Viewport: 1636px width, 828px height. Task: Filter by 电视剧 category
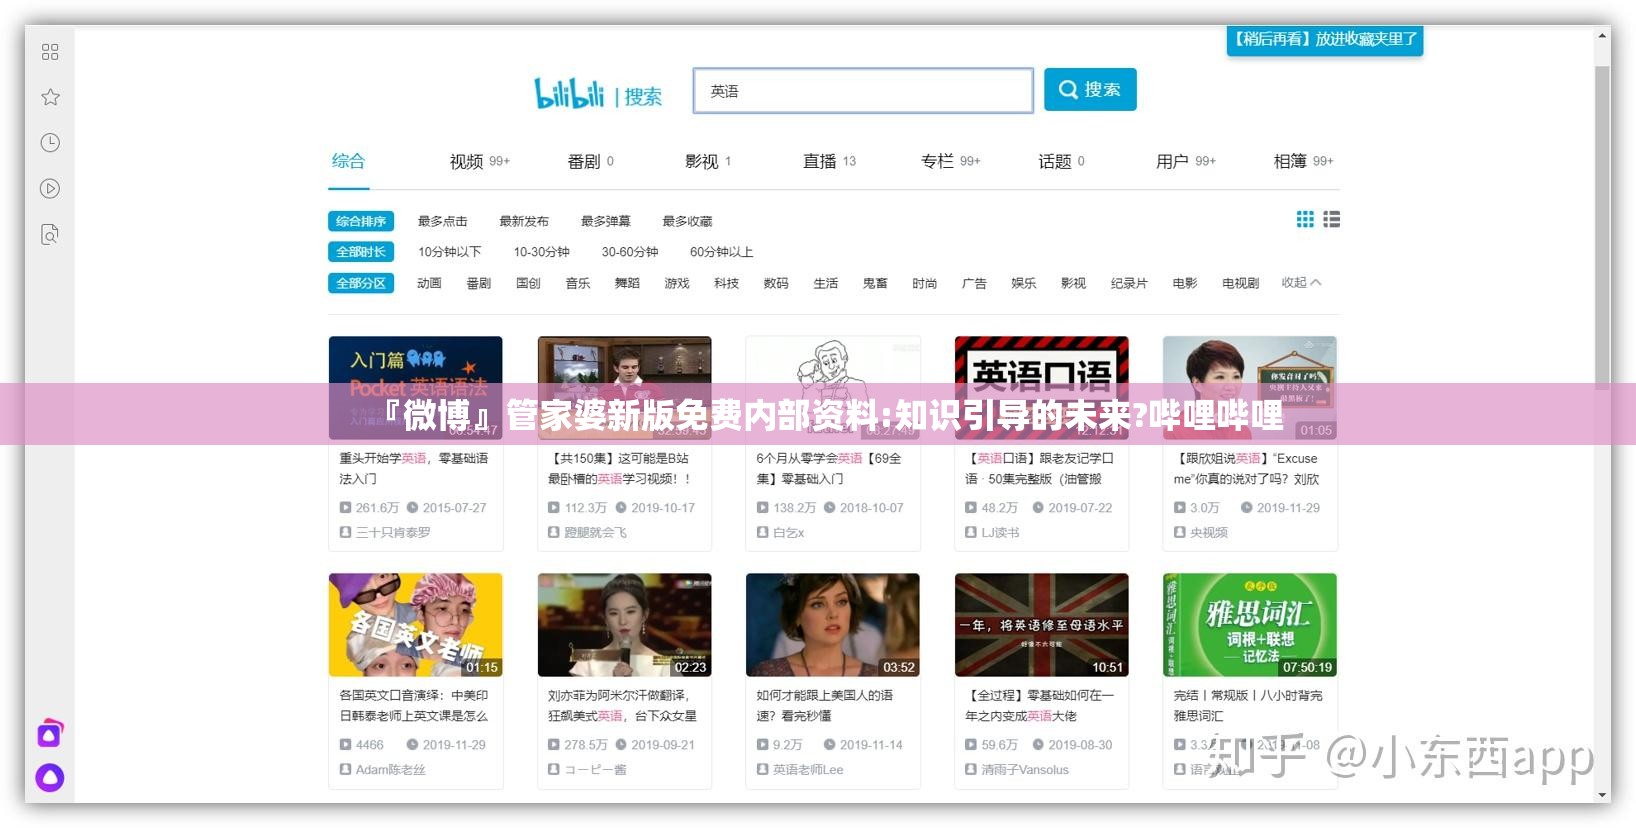pyautogui.click(x=1240, y=283)
